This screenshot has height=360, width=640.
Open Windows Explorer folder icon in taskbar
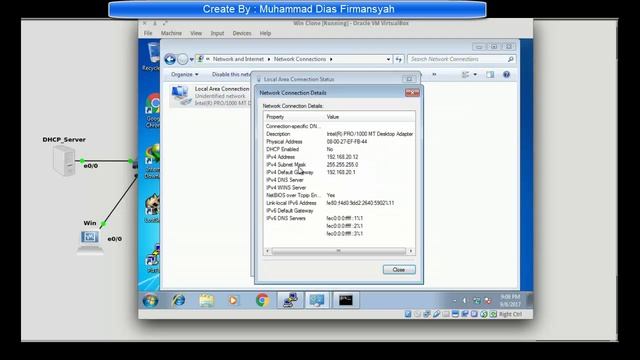pos(207,300)
